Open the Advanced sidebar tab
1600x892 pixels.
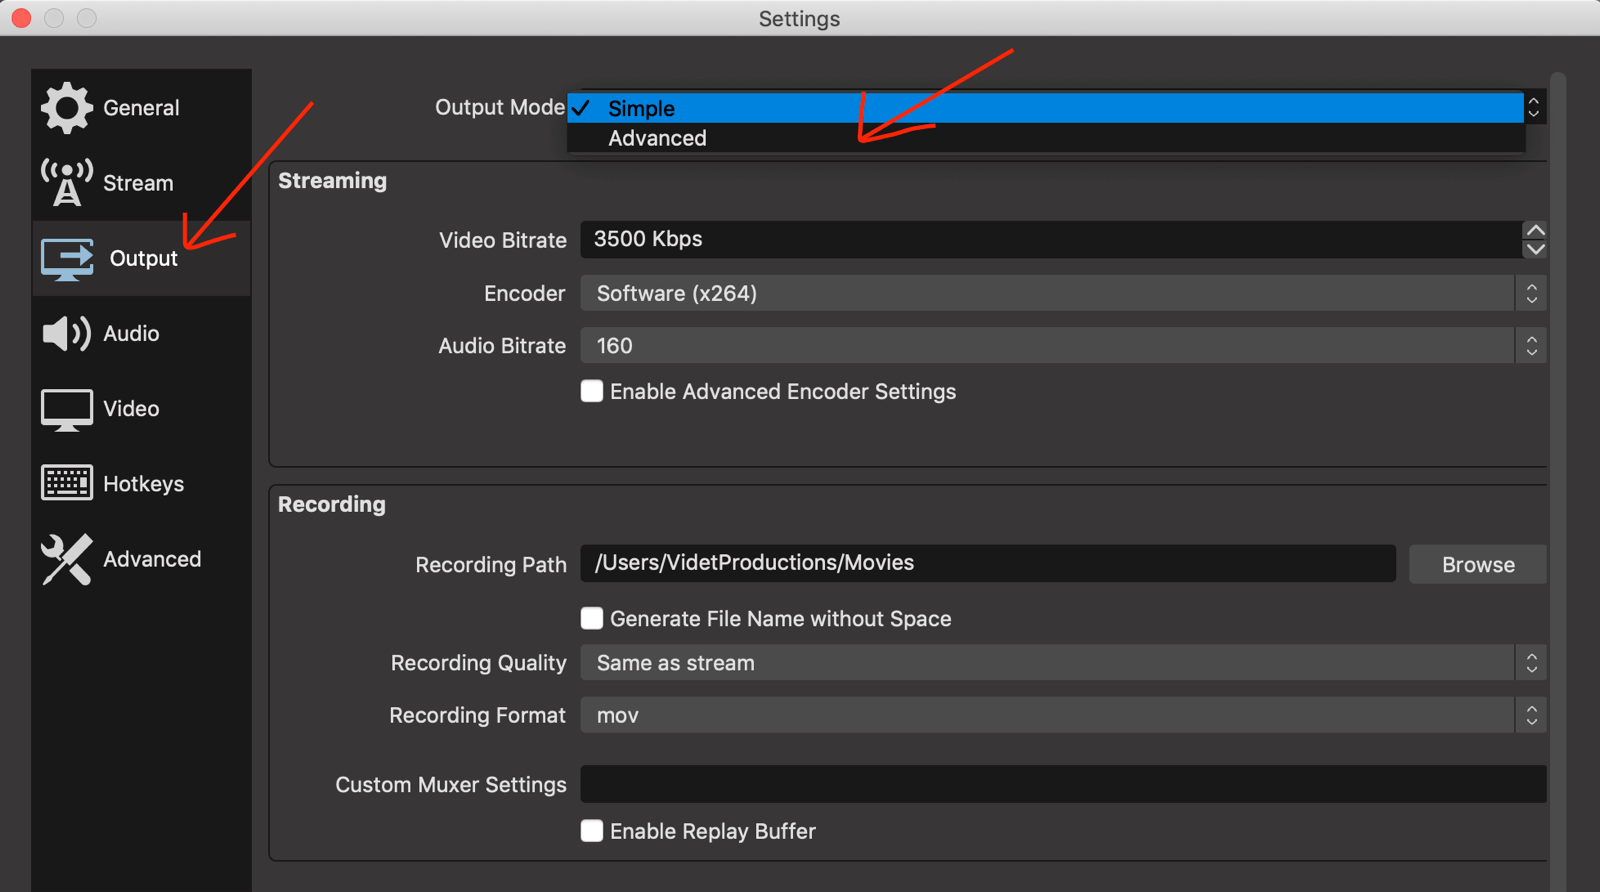[141, 559]
